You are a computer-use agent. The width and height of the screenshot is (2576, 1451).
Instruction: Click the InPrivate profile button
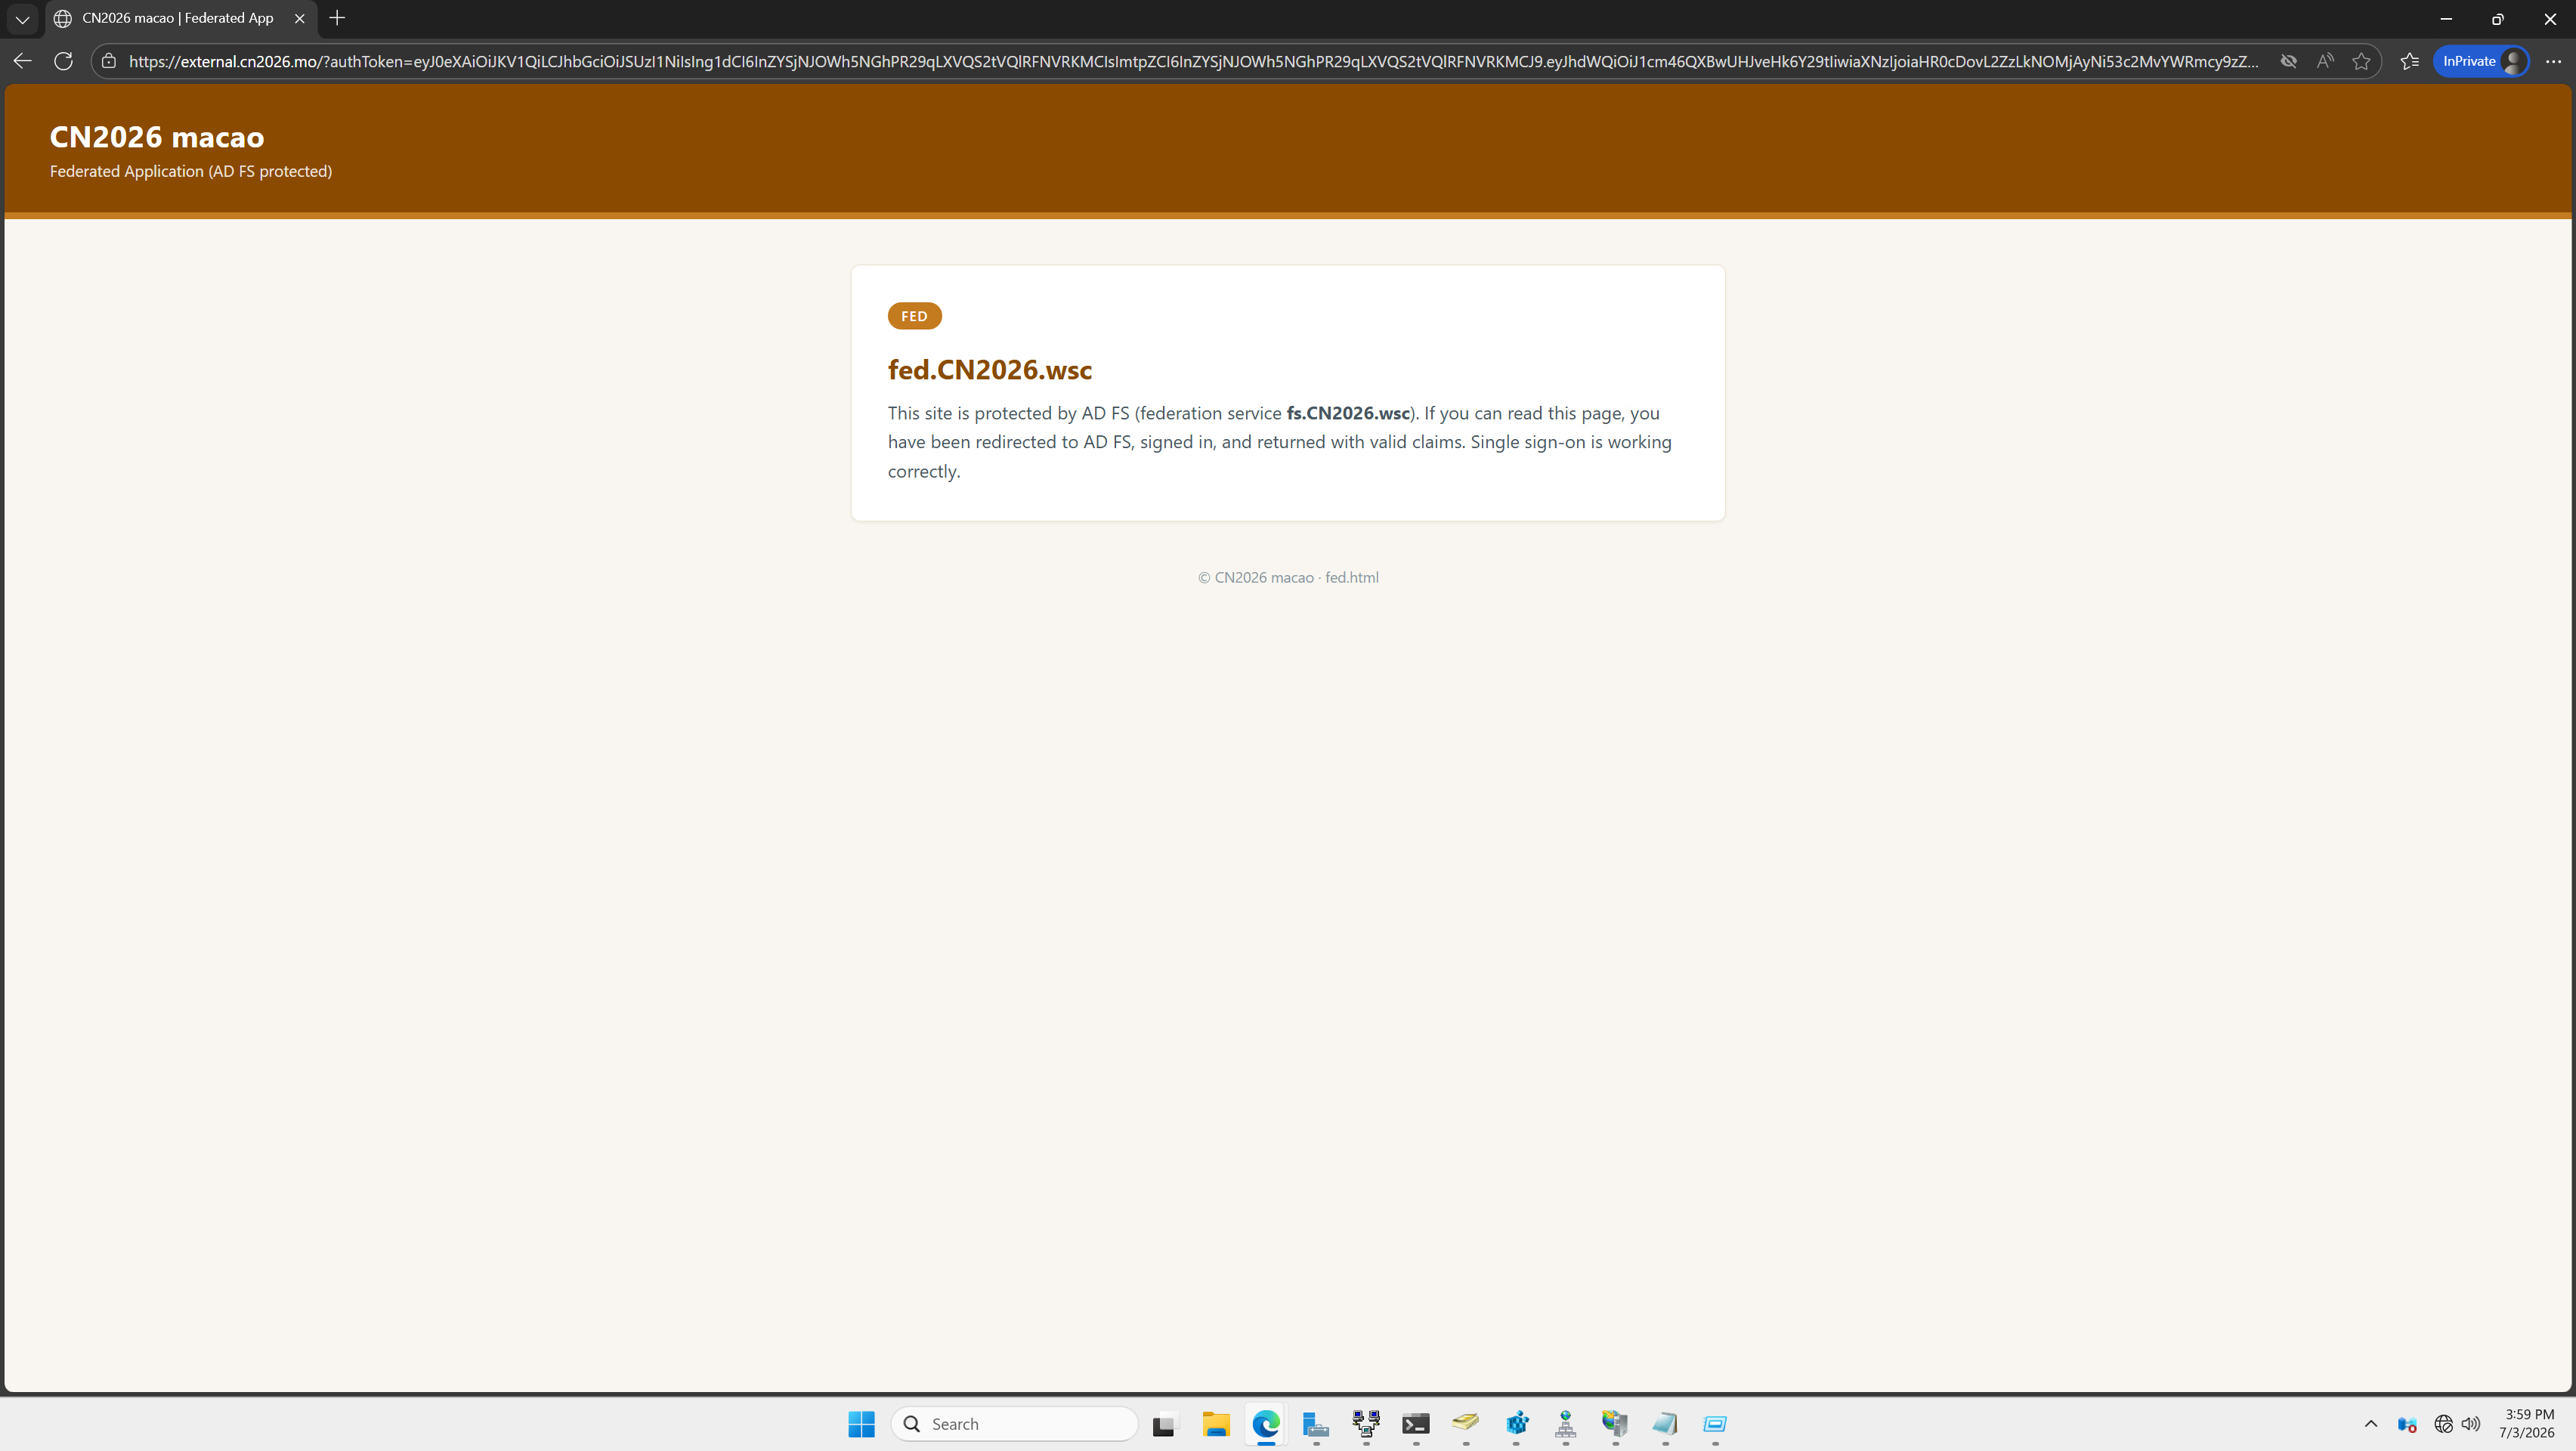coord(2481,61)
